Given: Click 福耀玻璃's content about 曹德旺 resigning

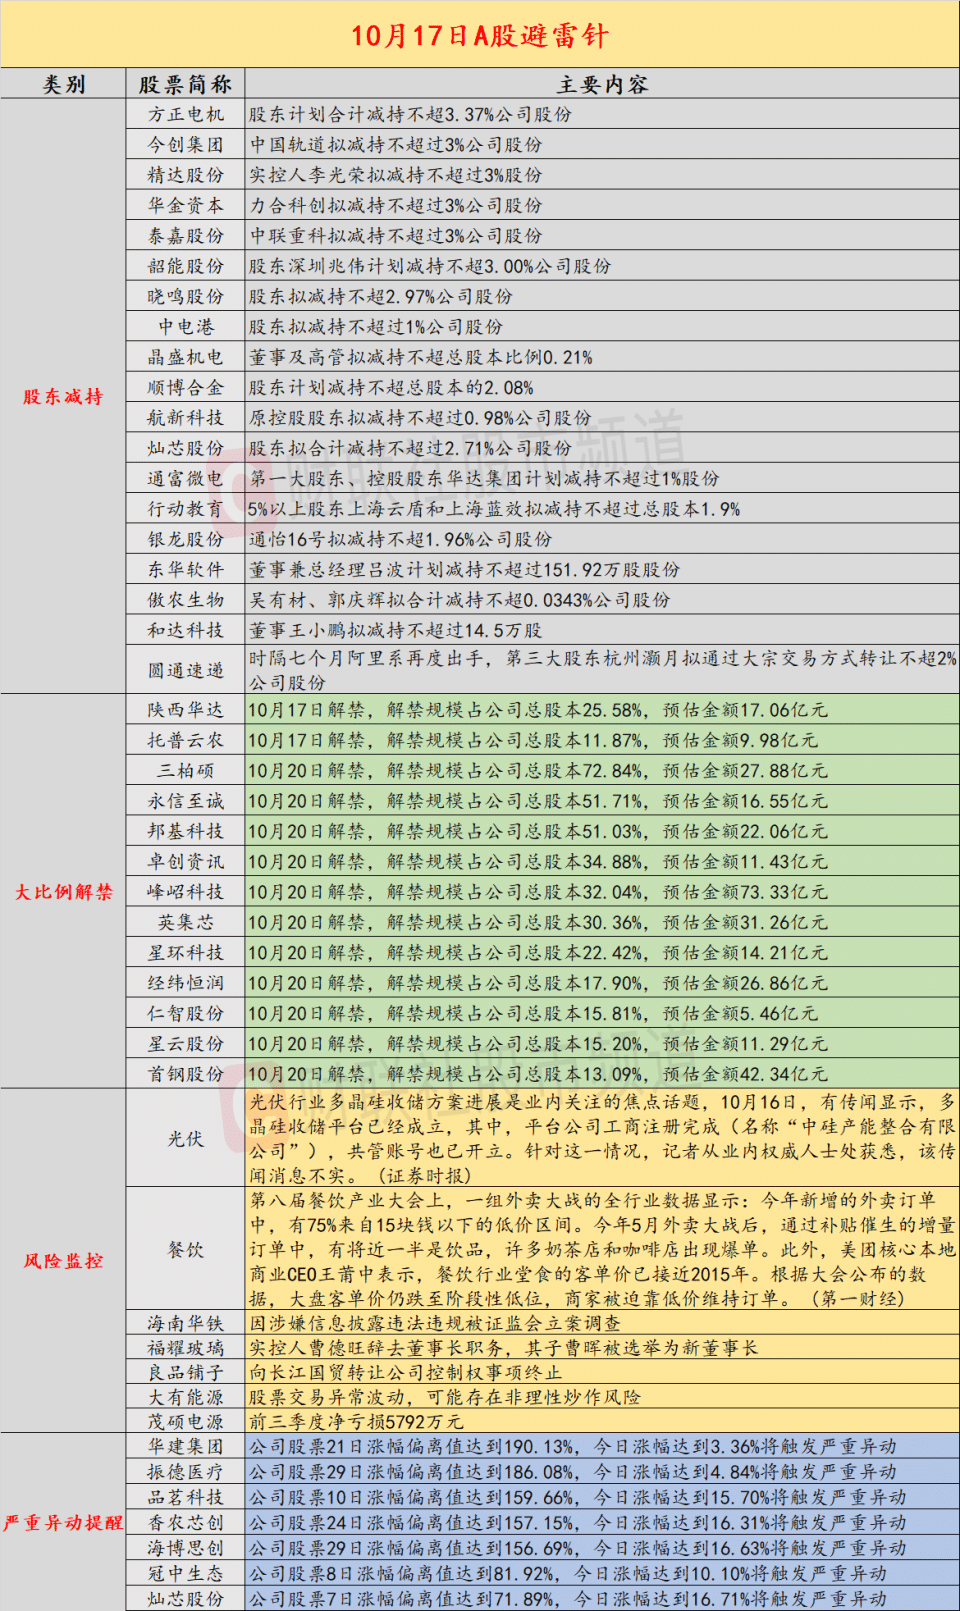Looking at the screenshot, I should coord(503,1347).
